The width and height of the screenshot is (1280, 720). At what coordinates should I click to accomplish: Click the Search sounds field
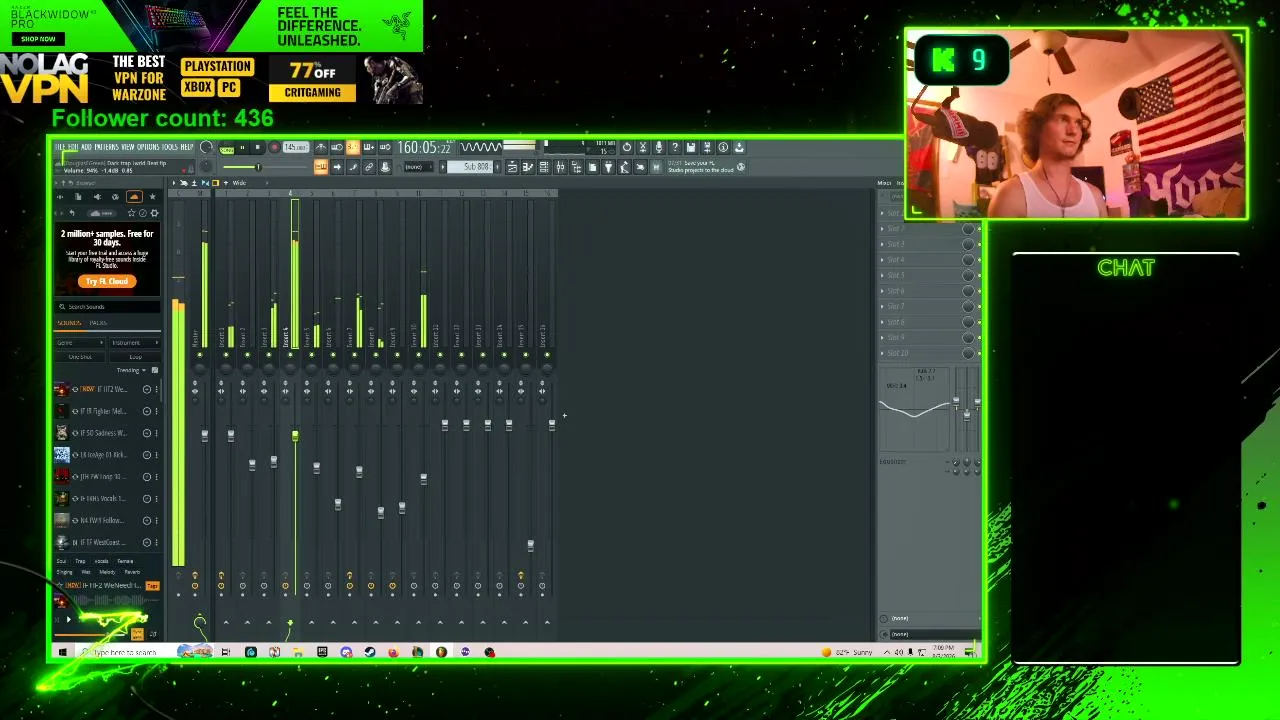coord(108,307)
